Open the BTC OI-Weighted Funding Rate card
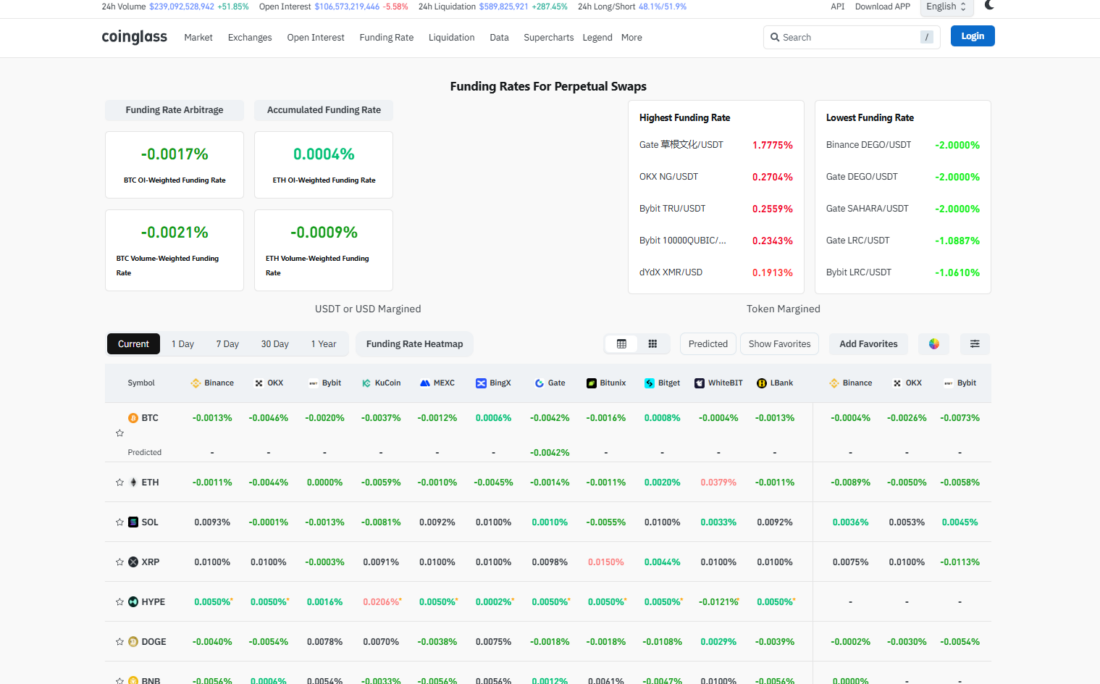 click(x=175, y=165)
